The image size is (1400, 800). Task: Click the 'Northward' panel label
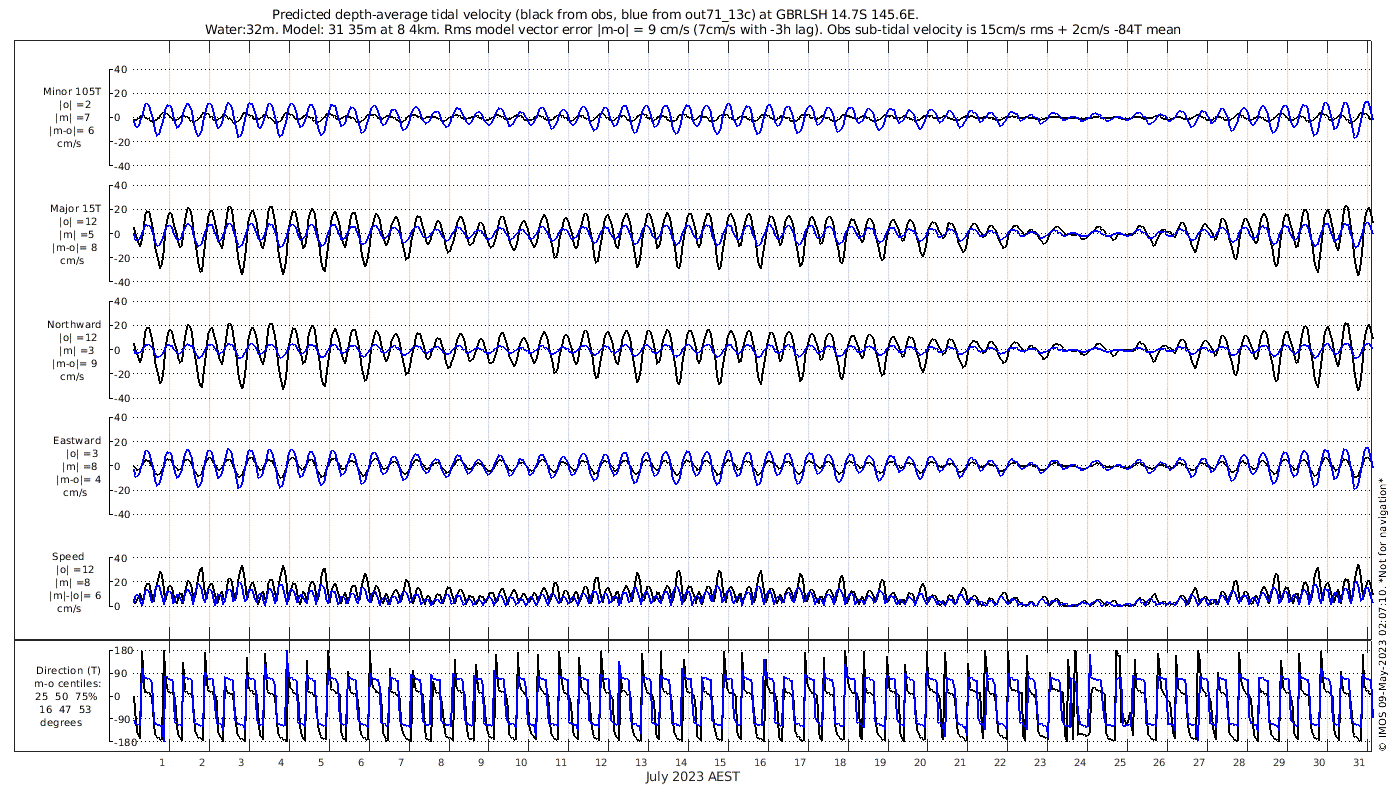coord(74,324)
